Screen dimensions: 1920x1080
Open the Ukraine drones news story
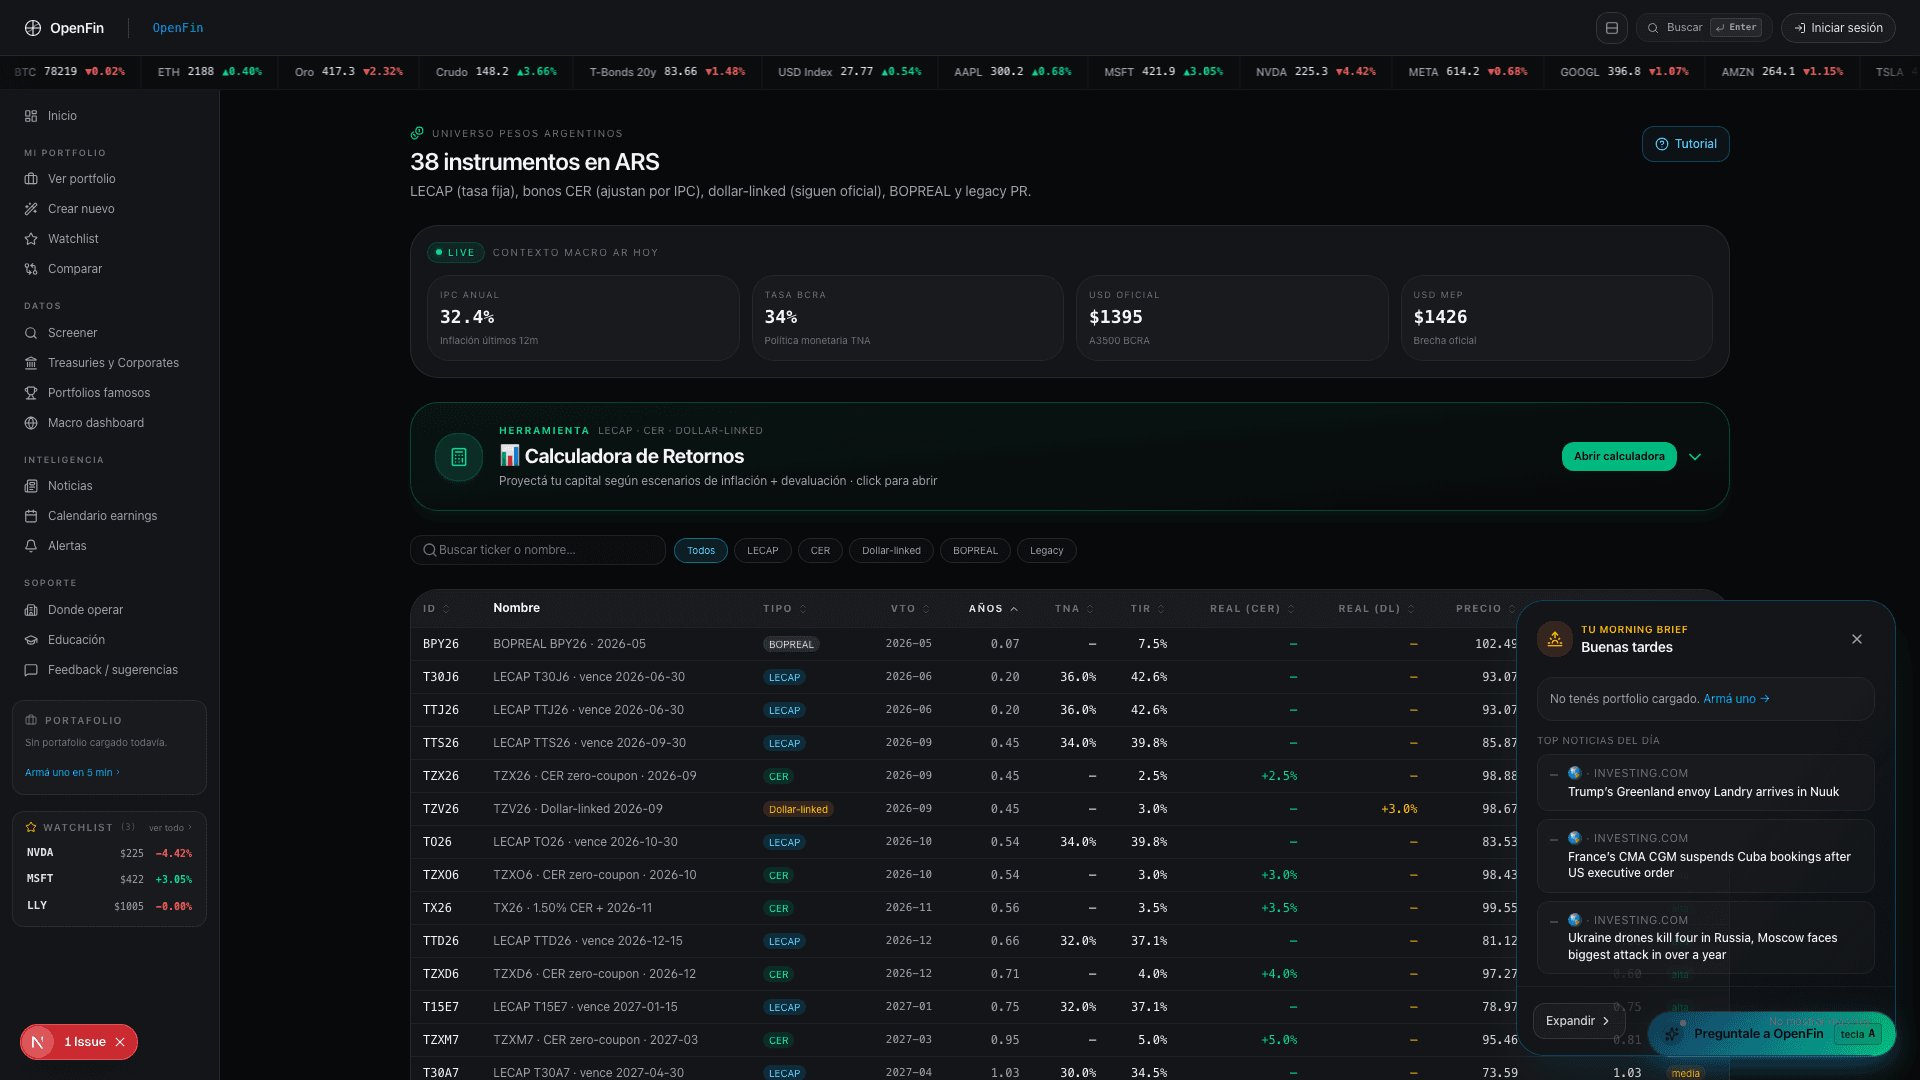tap(1706, 938)
